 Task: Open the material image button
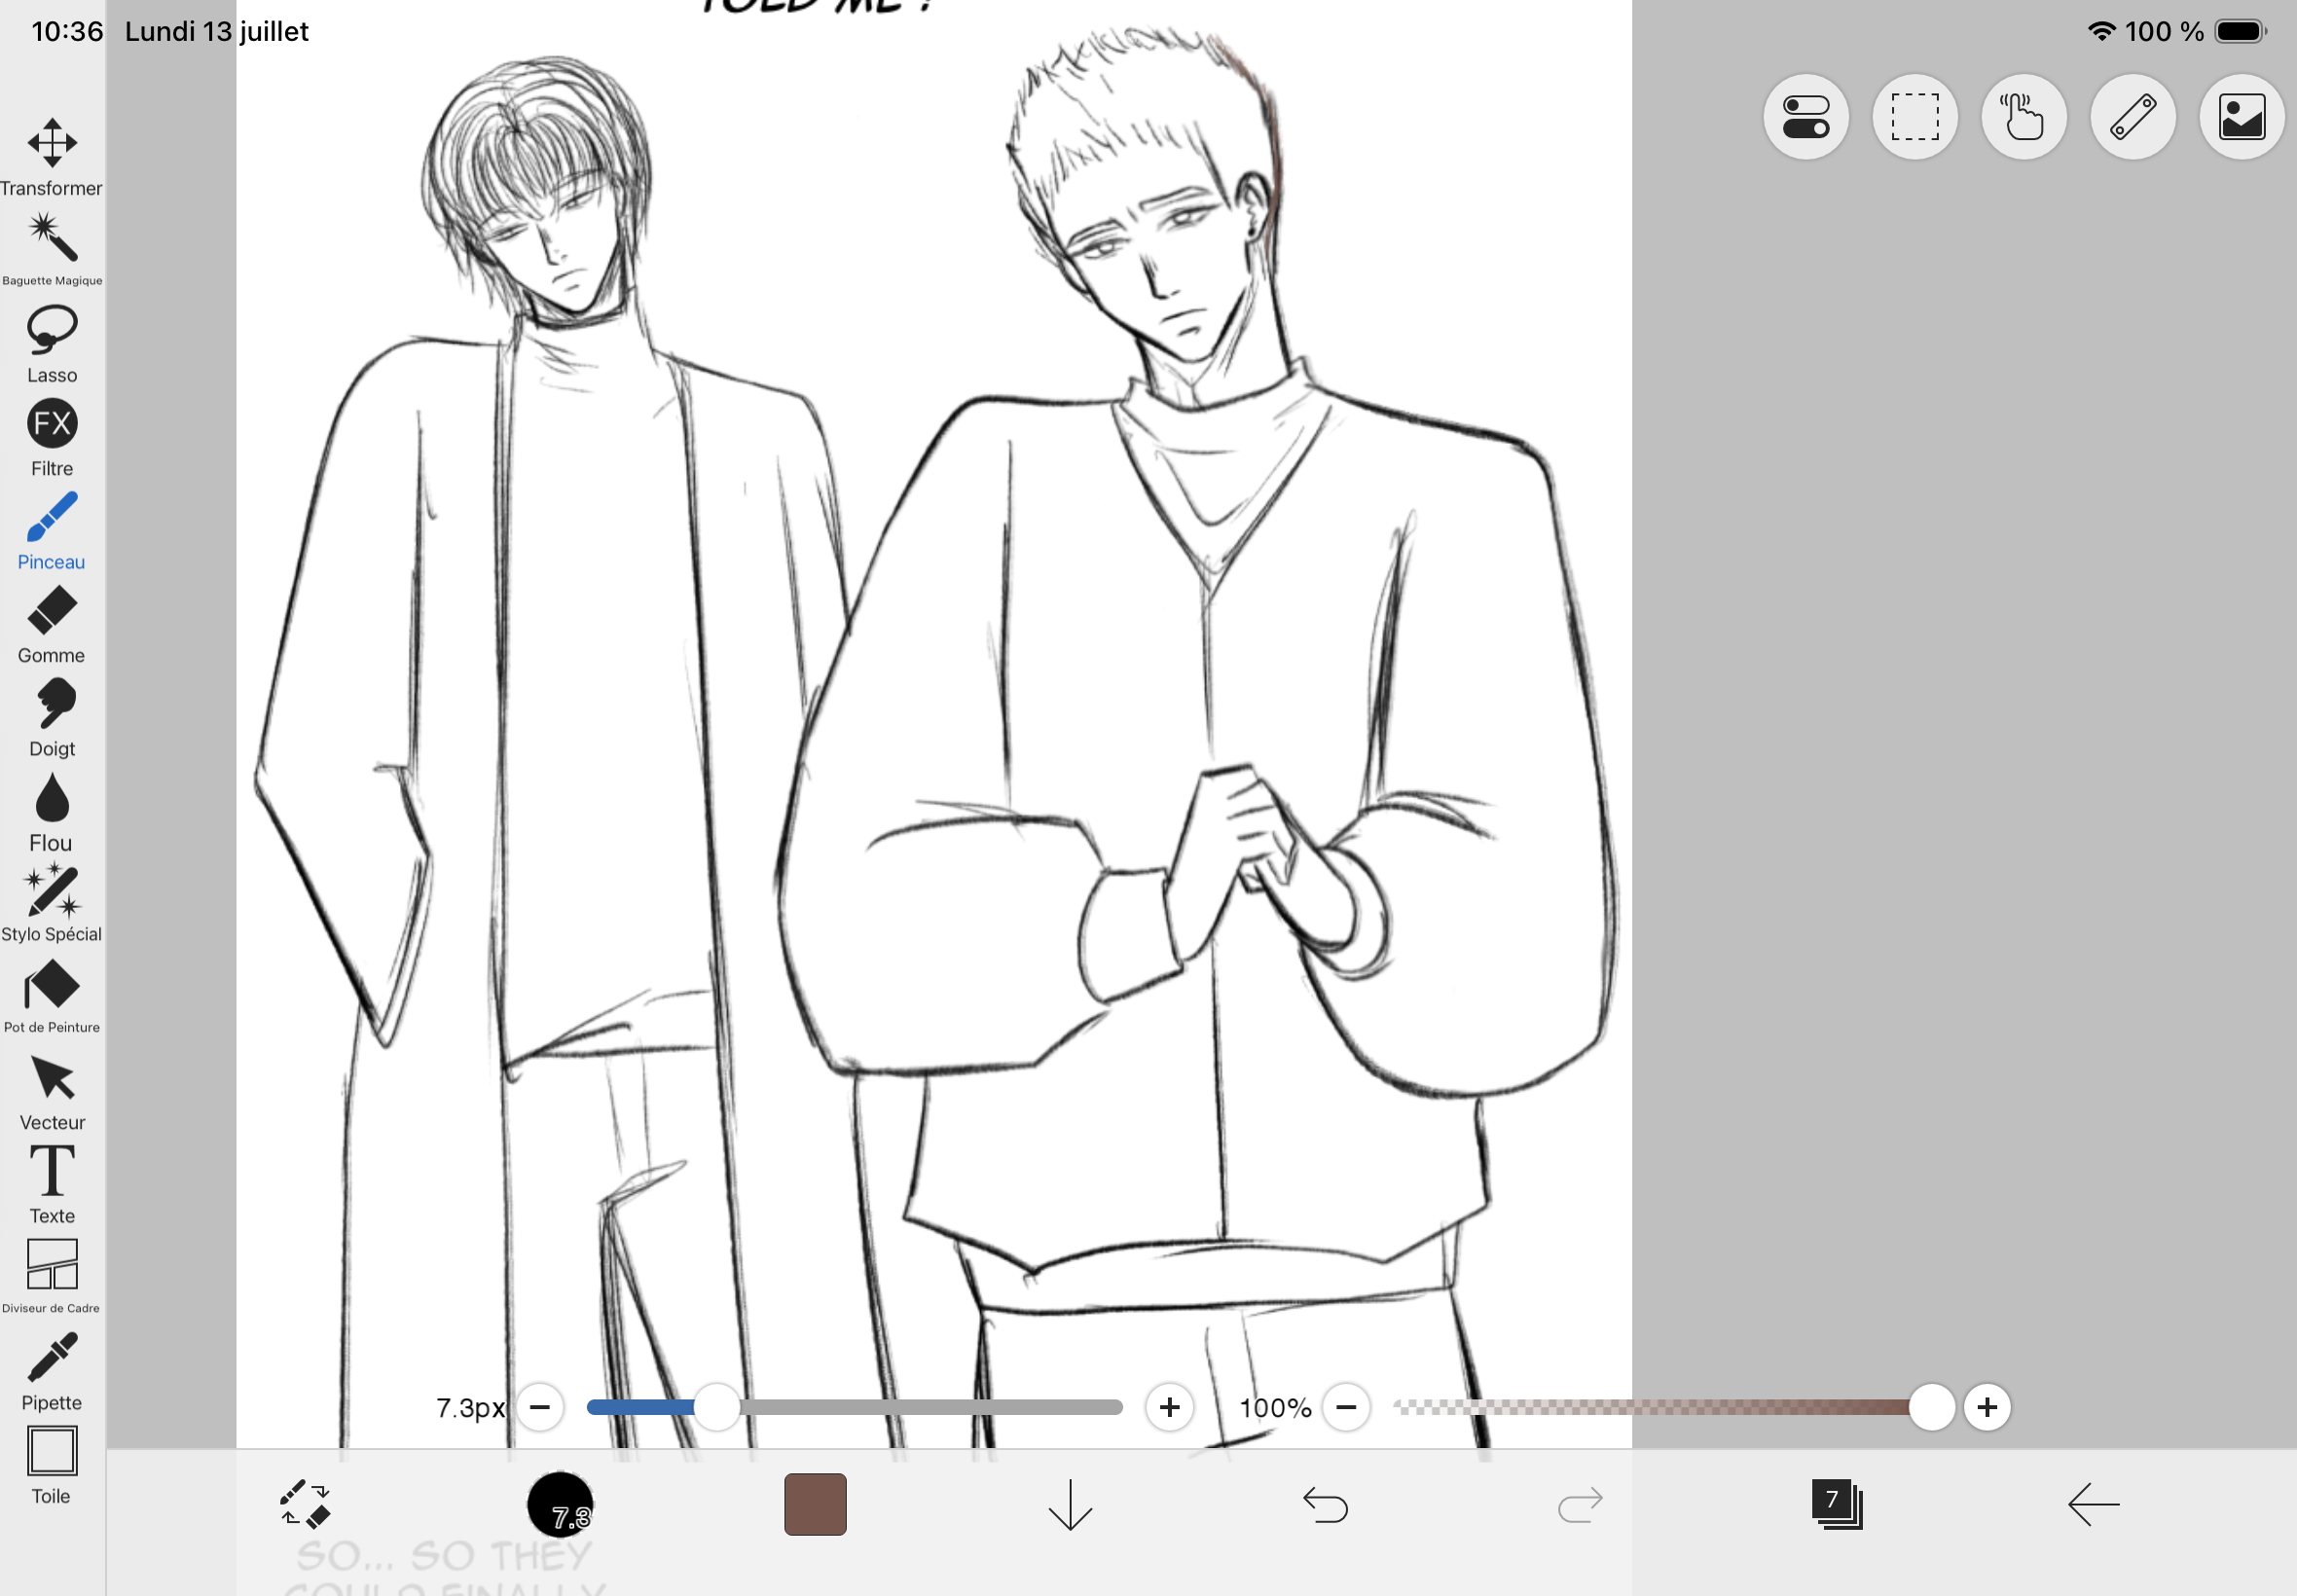pyautogui.click(x=2242, y=117)
